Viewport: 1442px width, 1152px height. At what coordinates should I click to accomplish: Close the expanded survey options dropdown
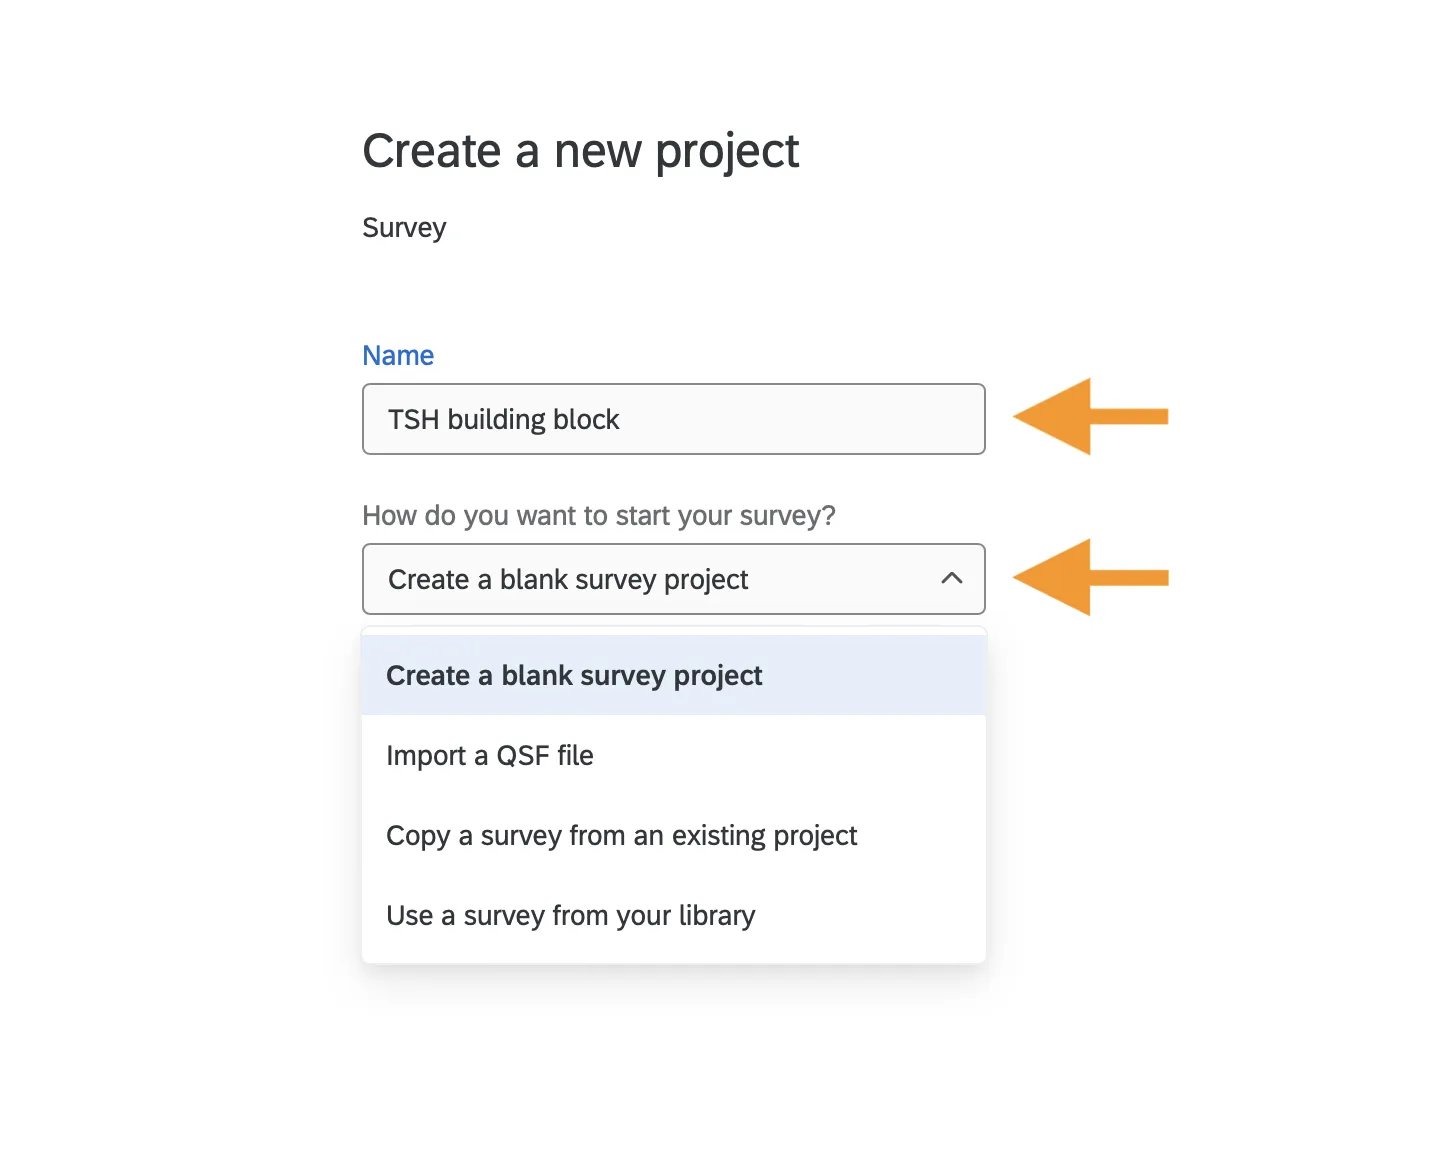coord(951,578)
